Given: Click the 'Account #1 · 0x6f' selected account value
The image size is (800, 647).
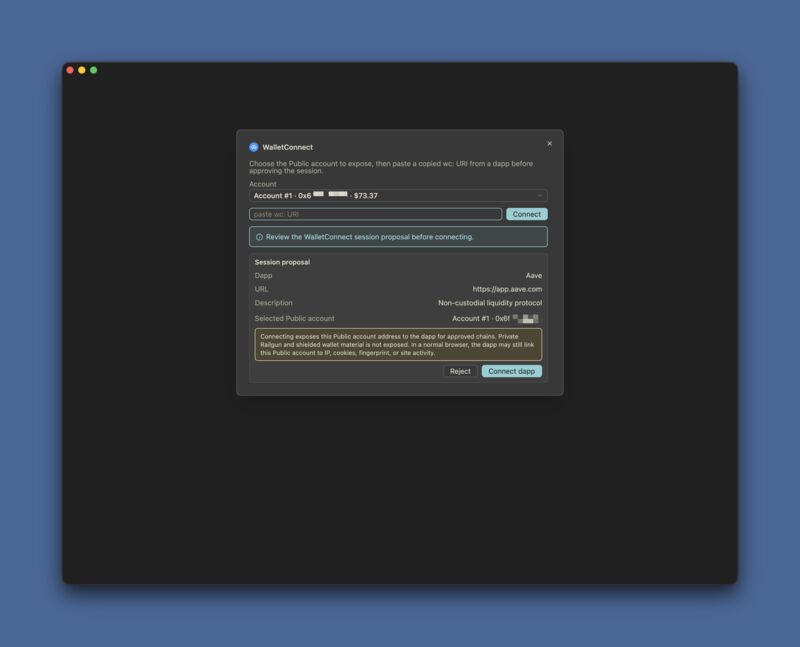Looking at the screenshot, I should coord(495,318).
